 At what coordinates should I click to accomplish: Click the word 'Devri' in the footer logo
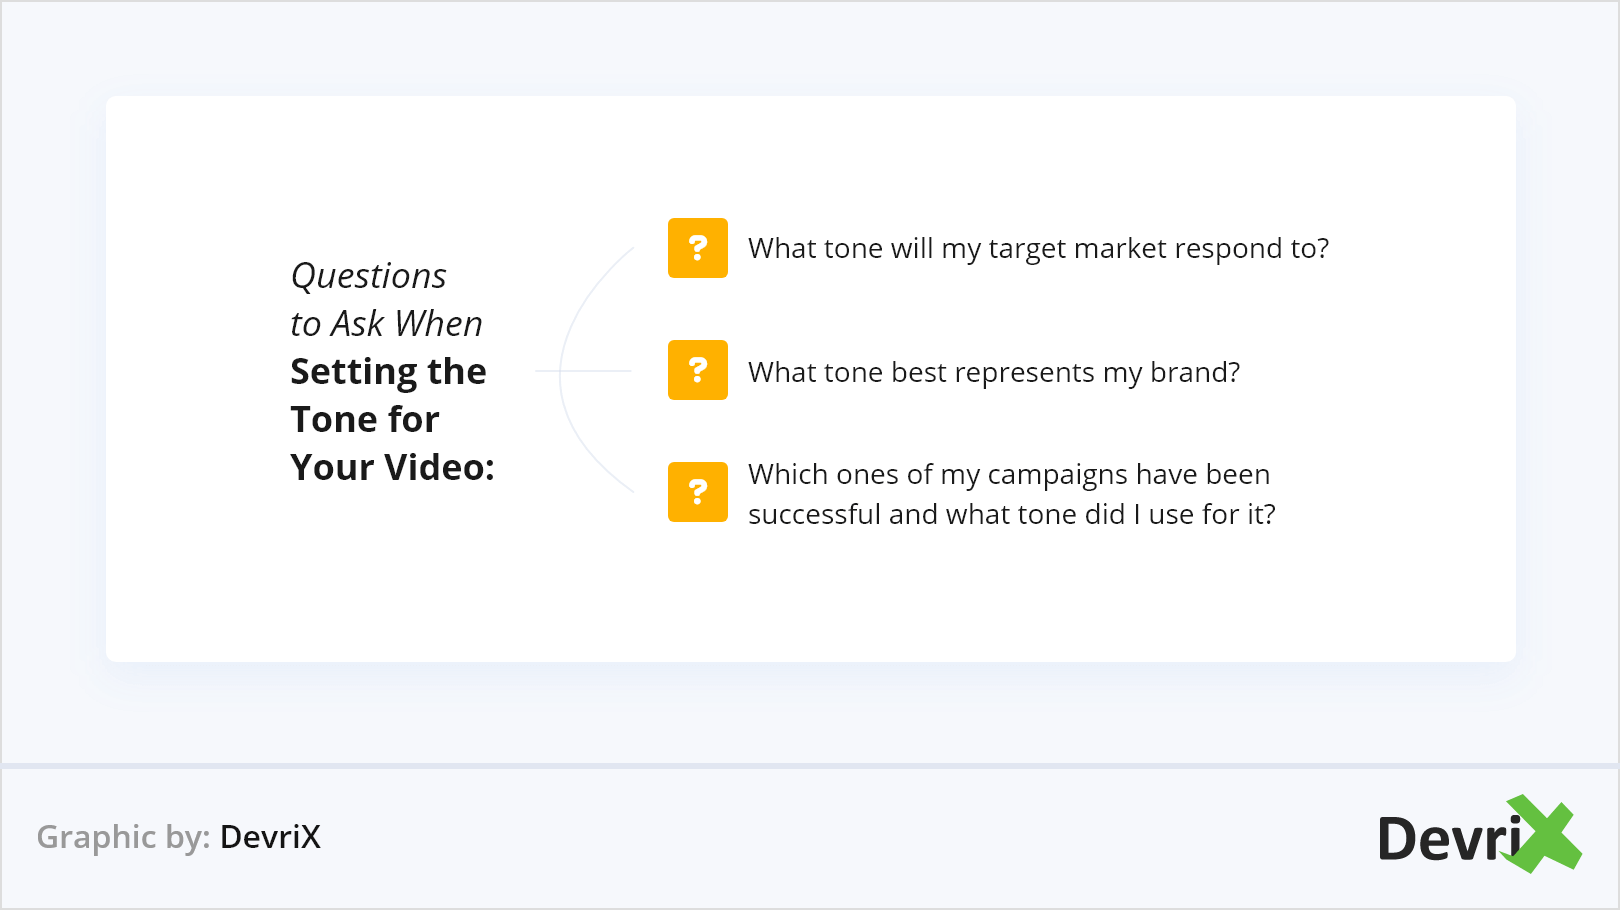tap(1448, 839)
